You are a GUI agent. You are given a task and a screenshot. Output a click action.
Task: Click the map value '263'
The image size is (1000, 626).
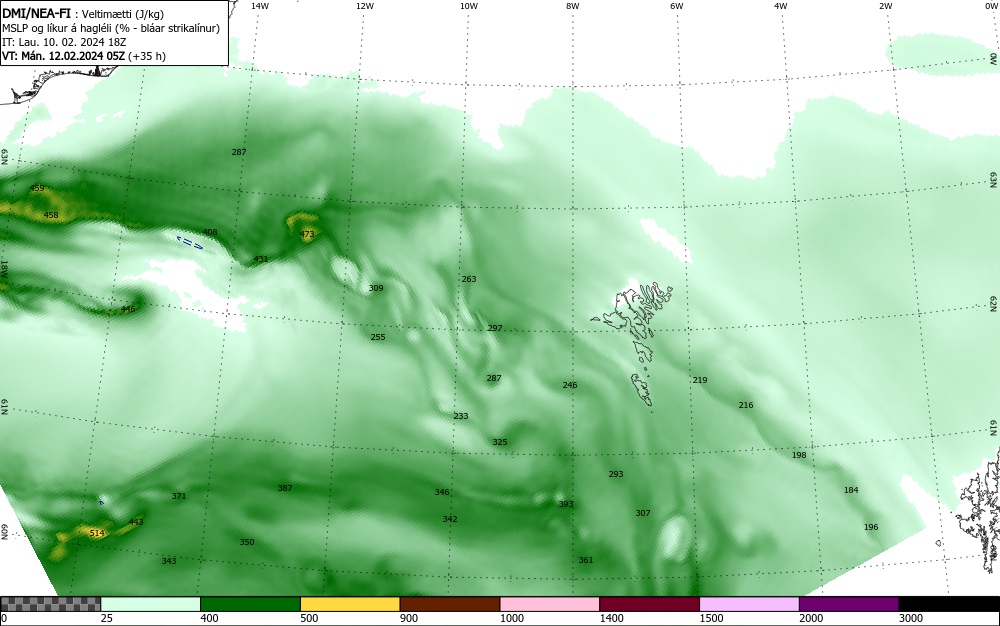[x=469, y=279]
